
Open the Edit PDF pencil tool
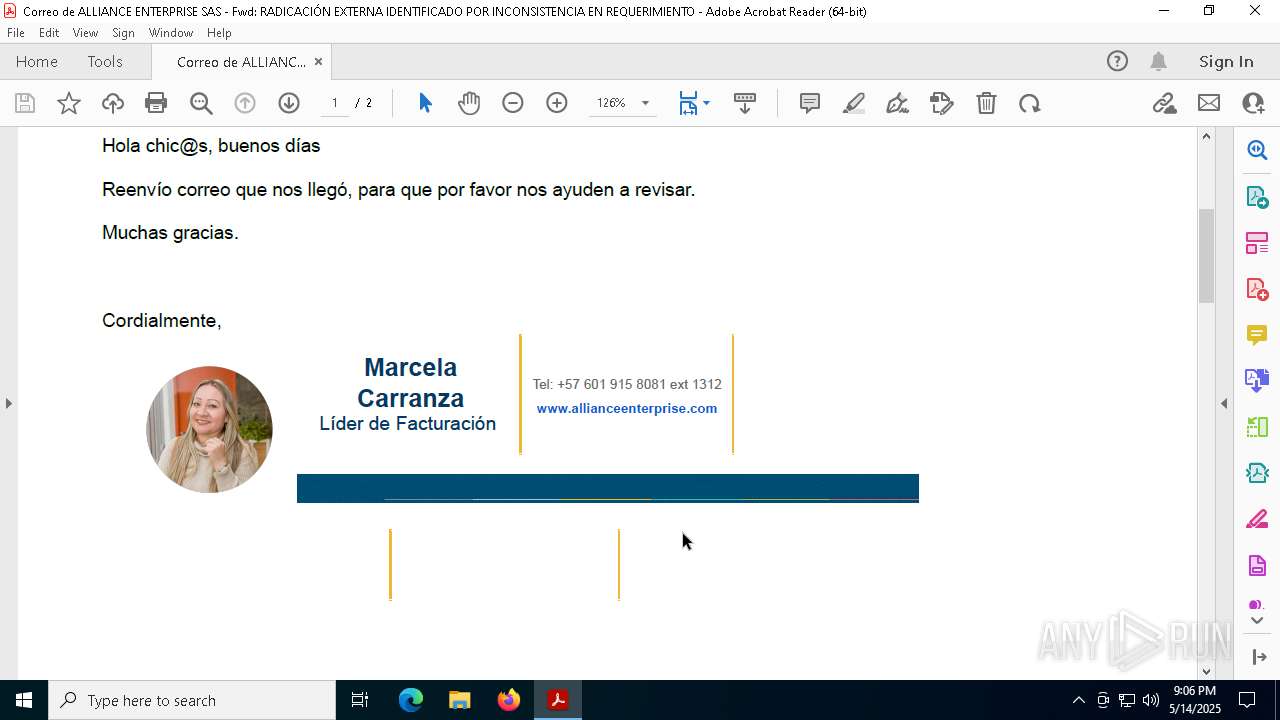pyautogui.click(x=942, y=103)
